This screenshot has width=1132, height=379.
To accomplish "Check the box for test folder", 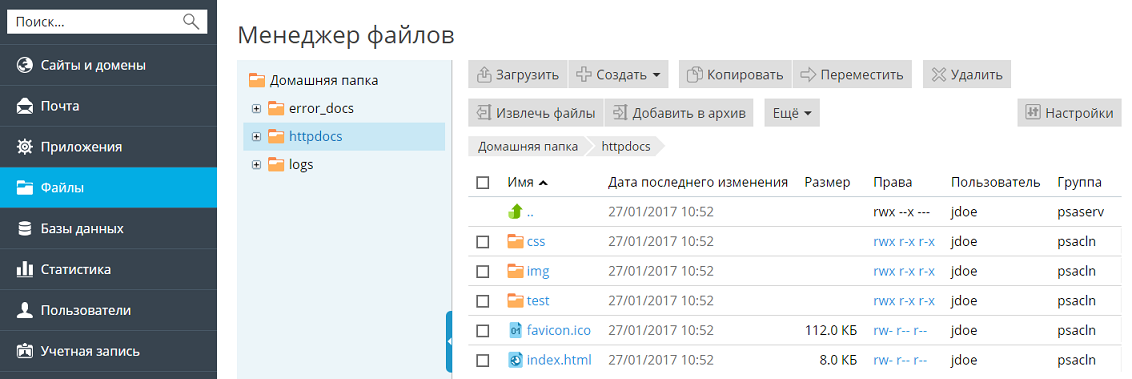I will click(x=483, y=301).
